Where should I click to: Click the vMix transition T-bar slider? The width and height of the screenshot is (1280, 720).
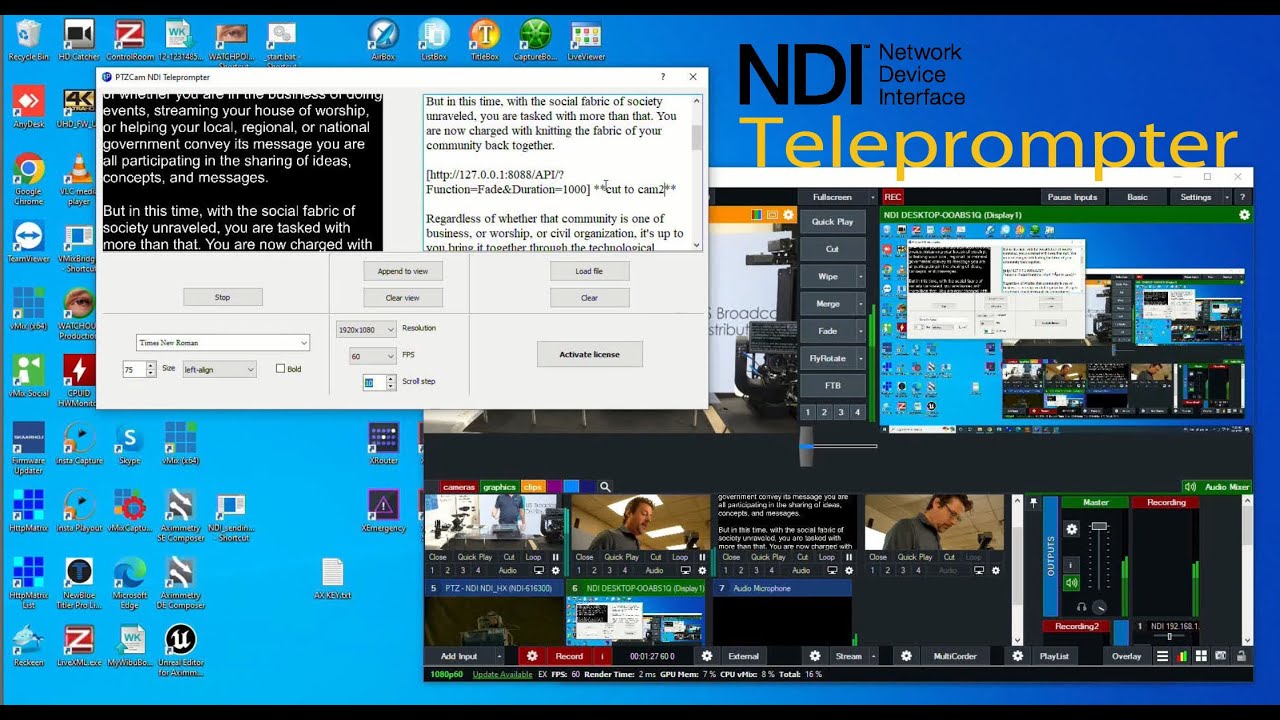[x=807, y=448]
